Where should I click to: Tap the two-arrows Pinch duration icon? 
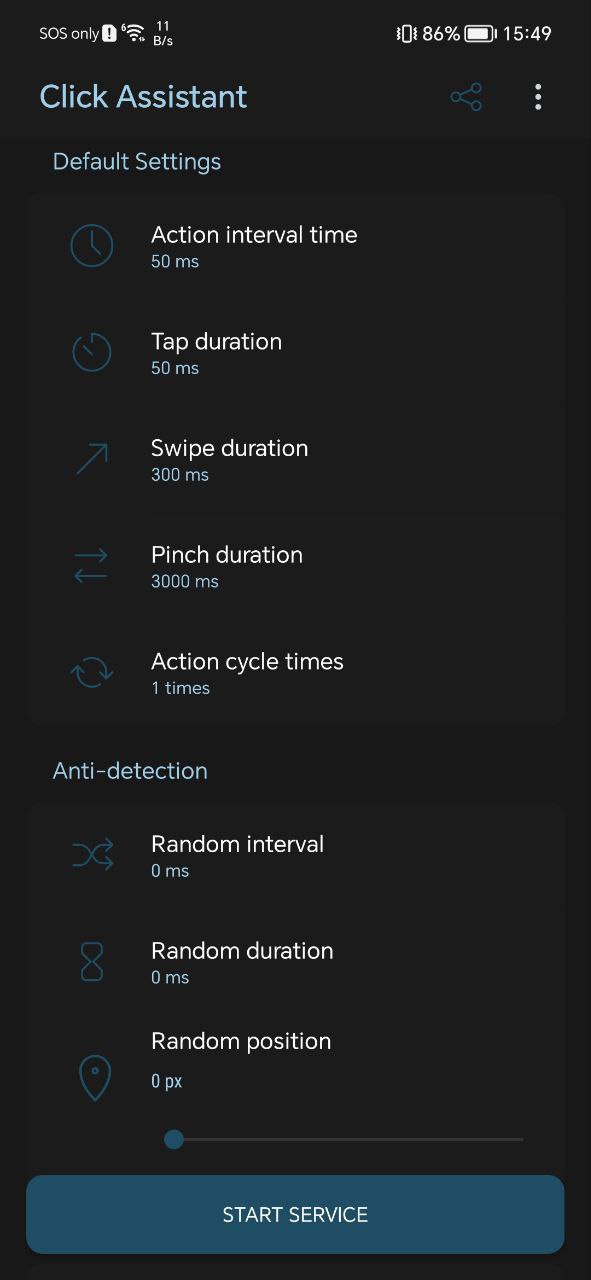coord(92,566)
